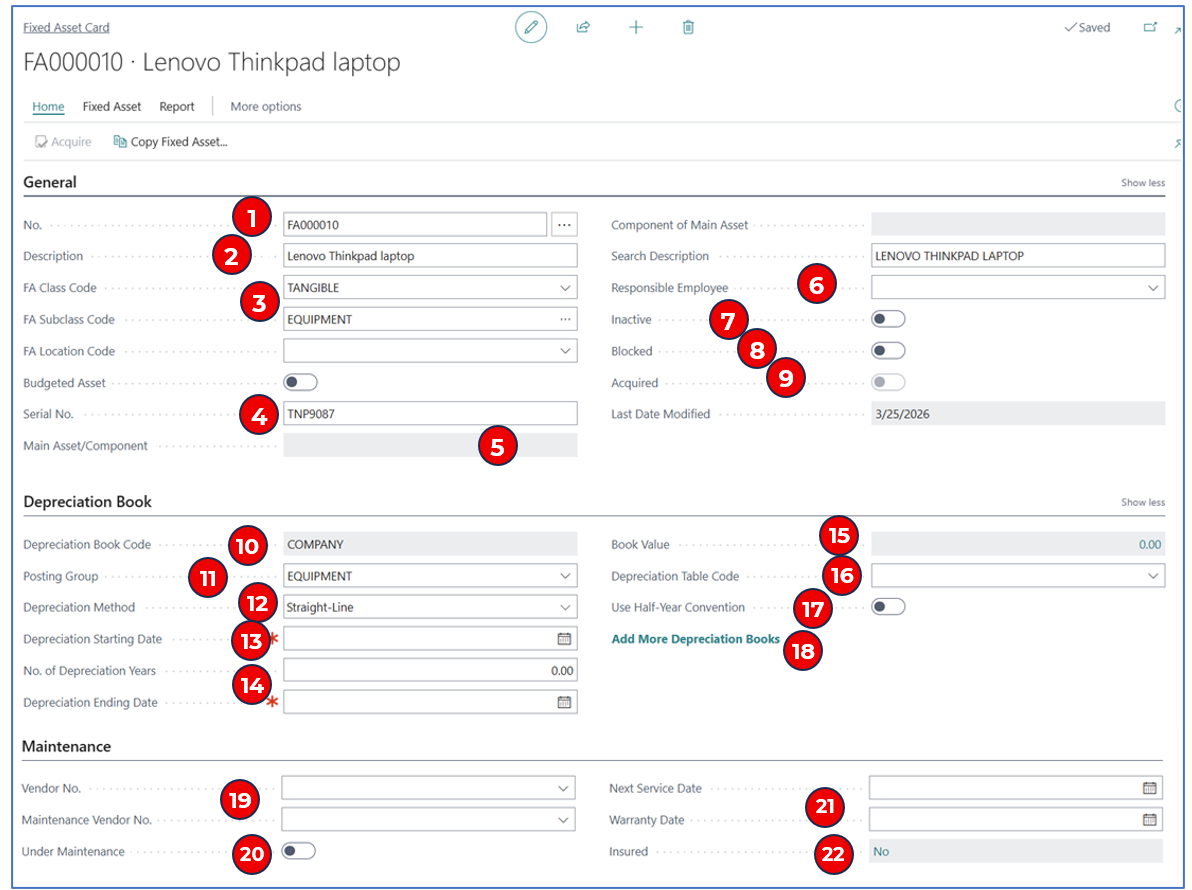Open calendar picker for Next Service Date
1192x890 pixels.
(x=1149, y=788)
